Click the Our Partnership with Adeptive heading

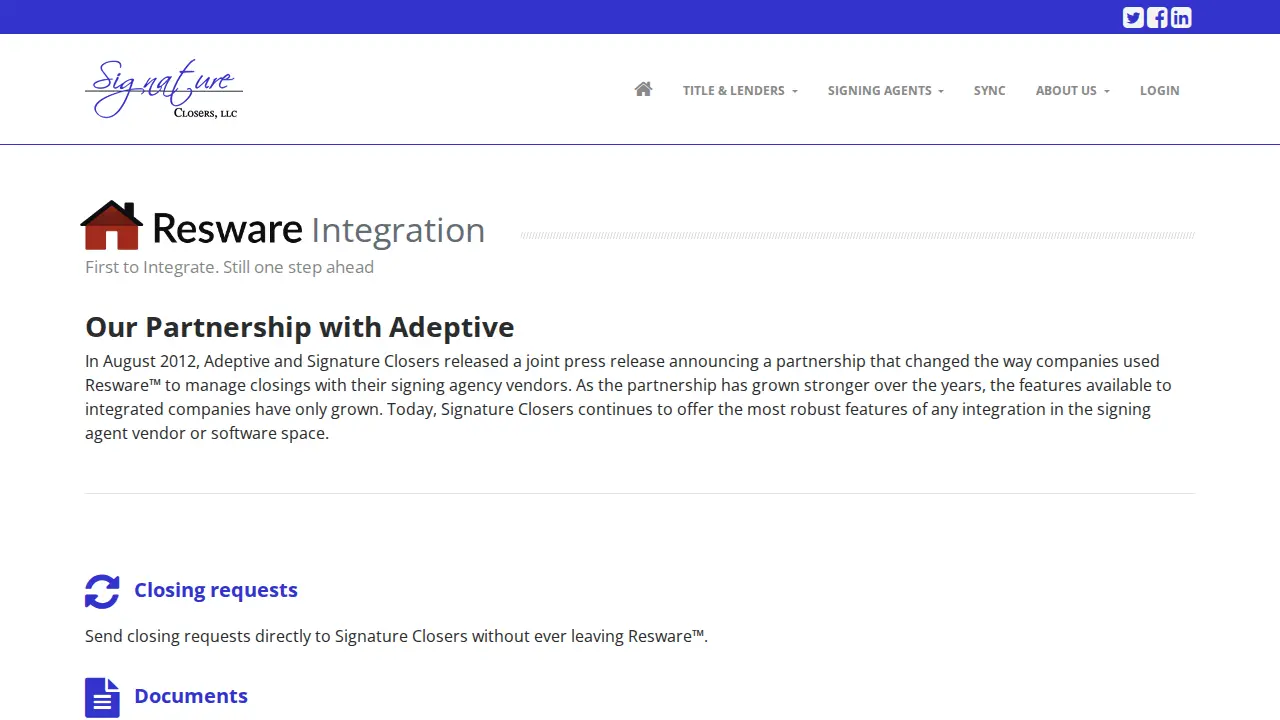(300, 327)
